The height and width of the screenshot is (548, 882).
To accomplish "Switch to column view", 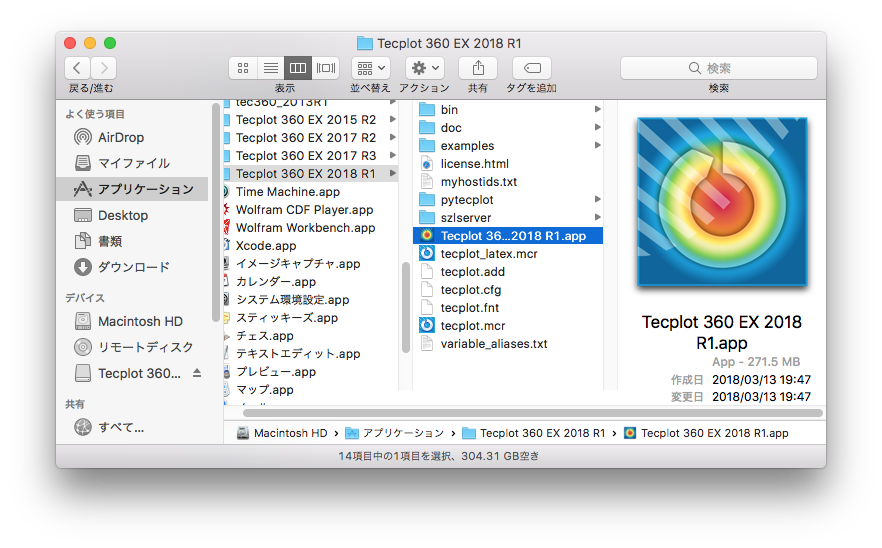I will 298,68.
